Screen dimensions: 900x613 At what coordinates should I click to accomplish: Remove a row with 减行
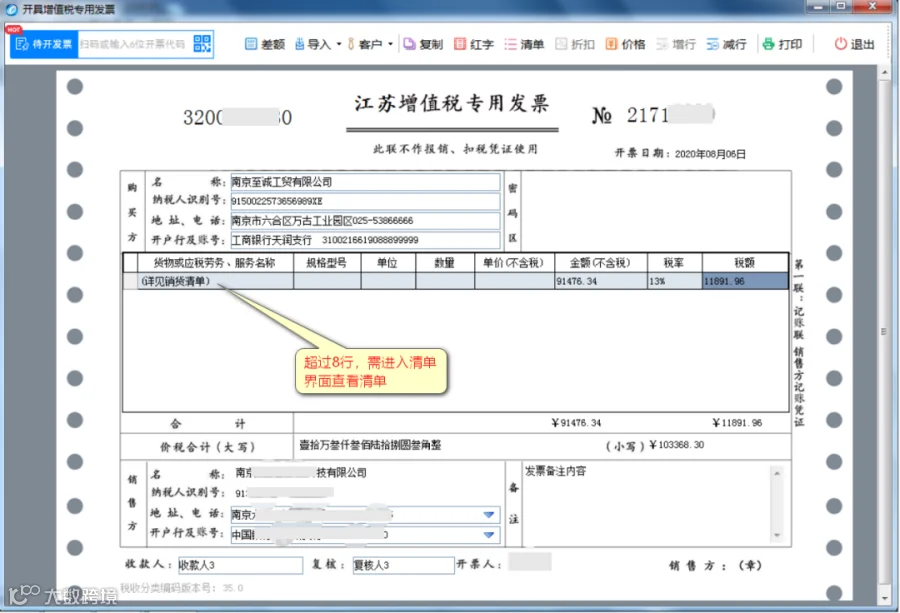tap(726, 44)
